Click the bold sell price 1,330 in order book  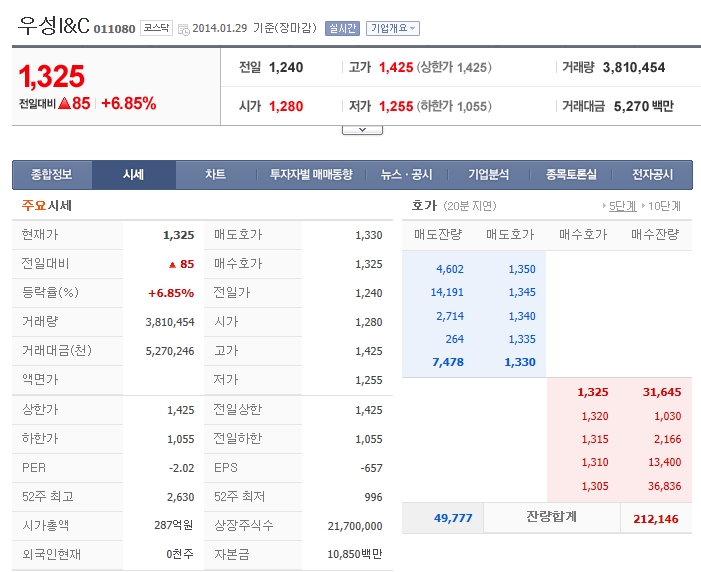(520, 362)
